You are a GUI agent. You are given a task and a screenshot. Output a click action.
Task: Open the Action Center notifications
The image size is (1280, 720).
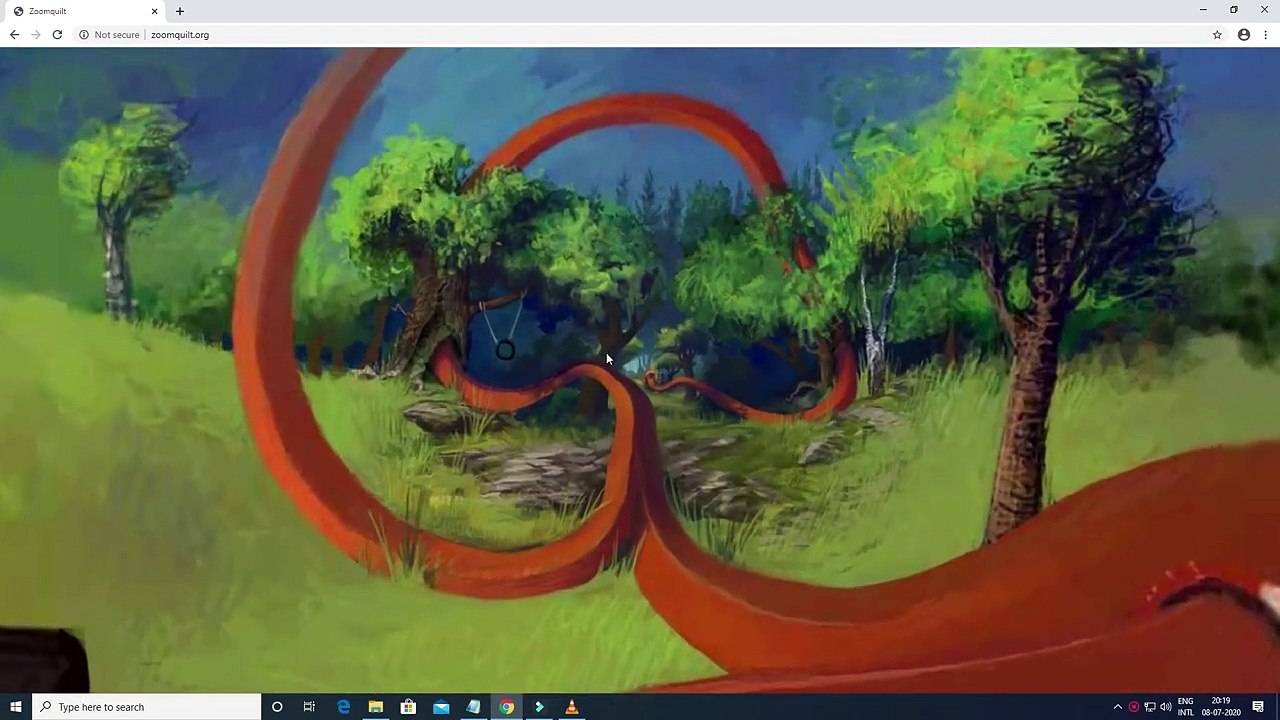pos(1258,707)
